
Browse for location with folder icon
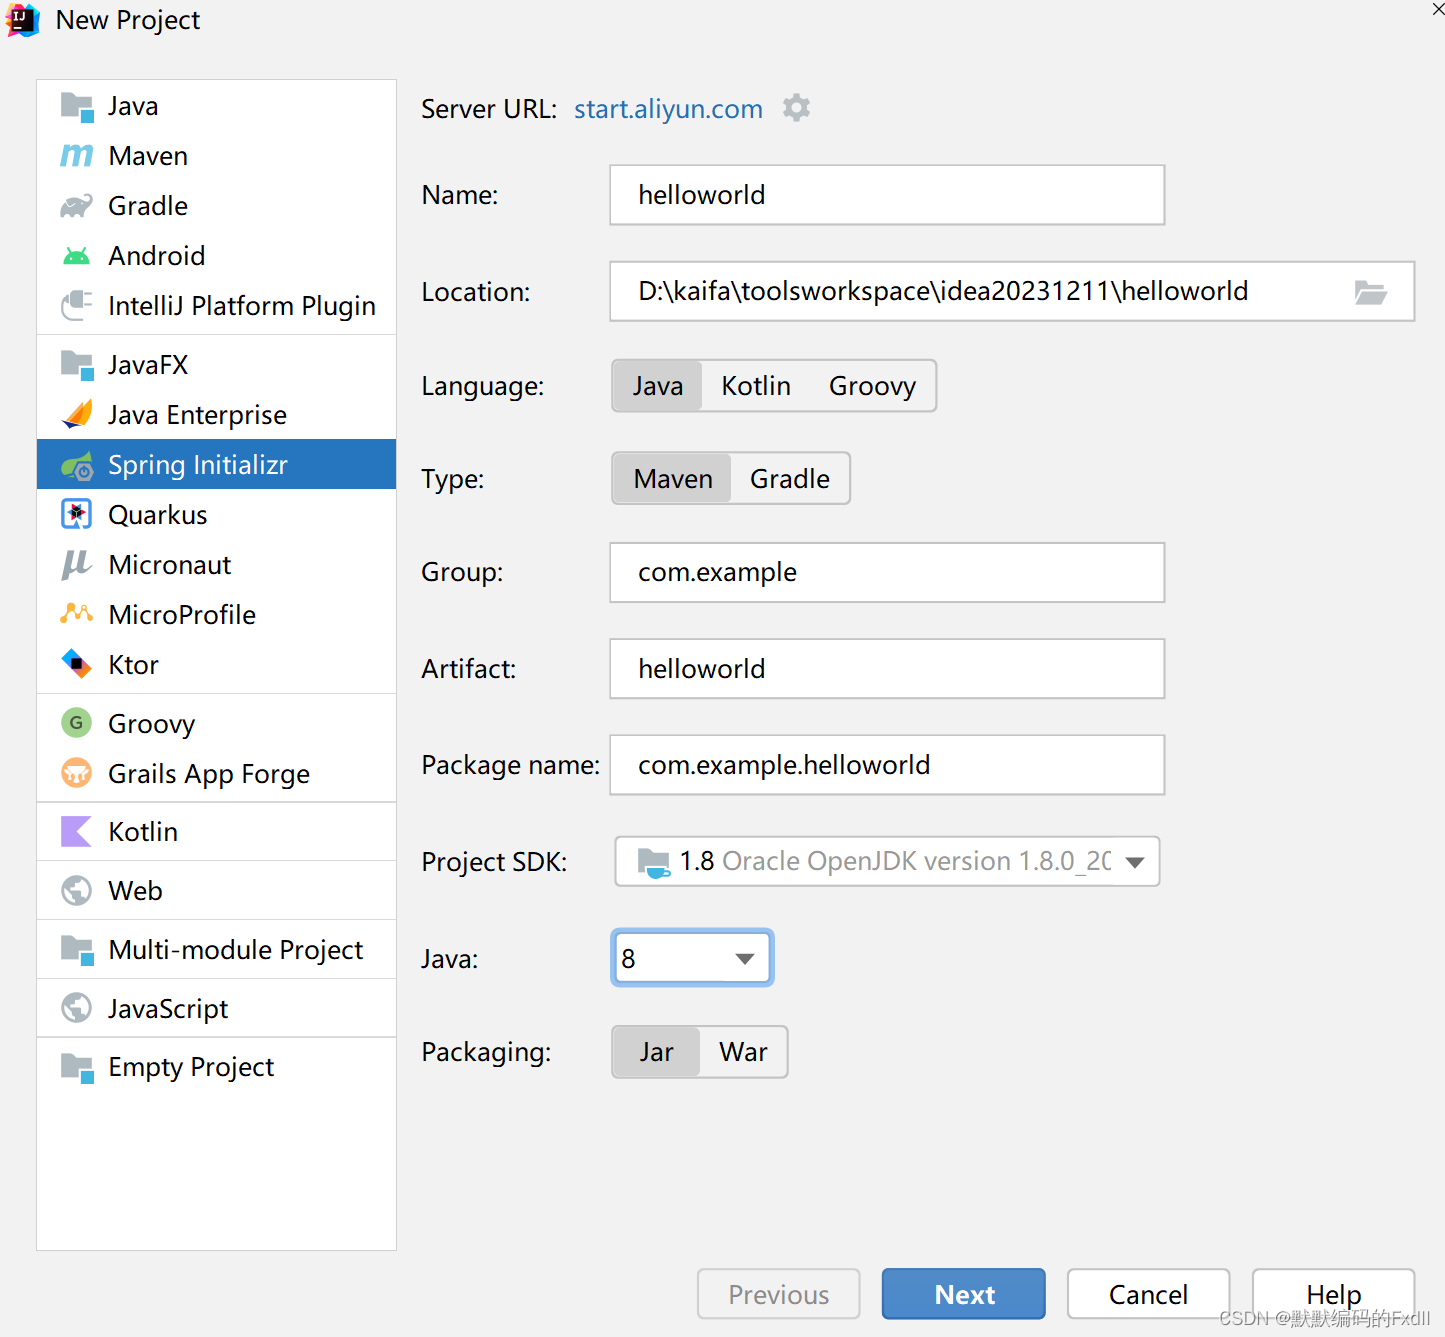coord(1370,292)
